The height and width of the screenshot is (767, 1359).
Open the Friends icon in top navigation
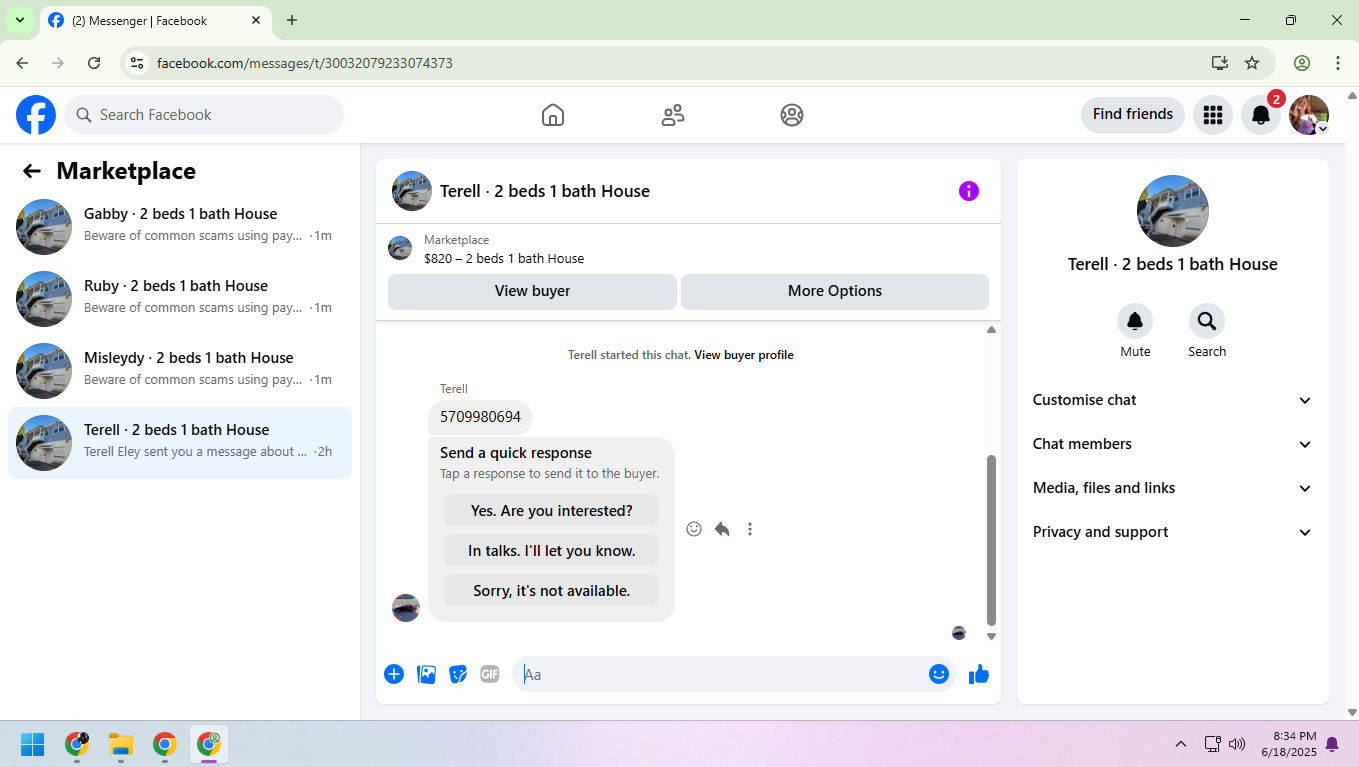click(x=673, y=115)
